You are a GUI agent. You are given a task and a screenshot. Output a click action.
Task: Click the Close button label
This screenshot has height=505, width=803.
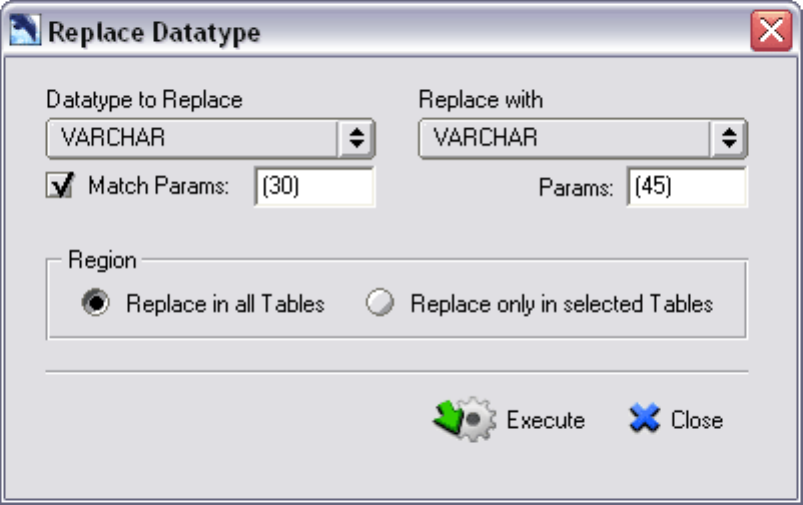(697, 420)
